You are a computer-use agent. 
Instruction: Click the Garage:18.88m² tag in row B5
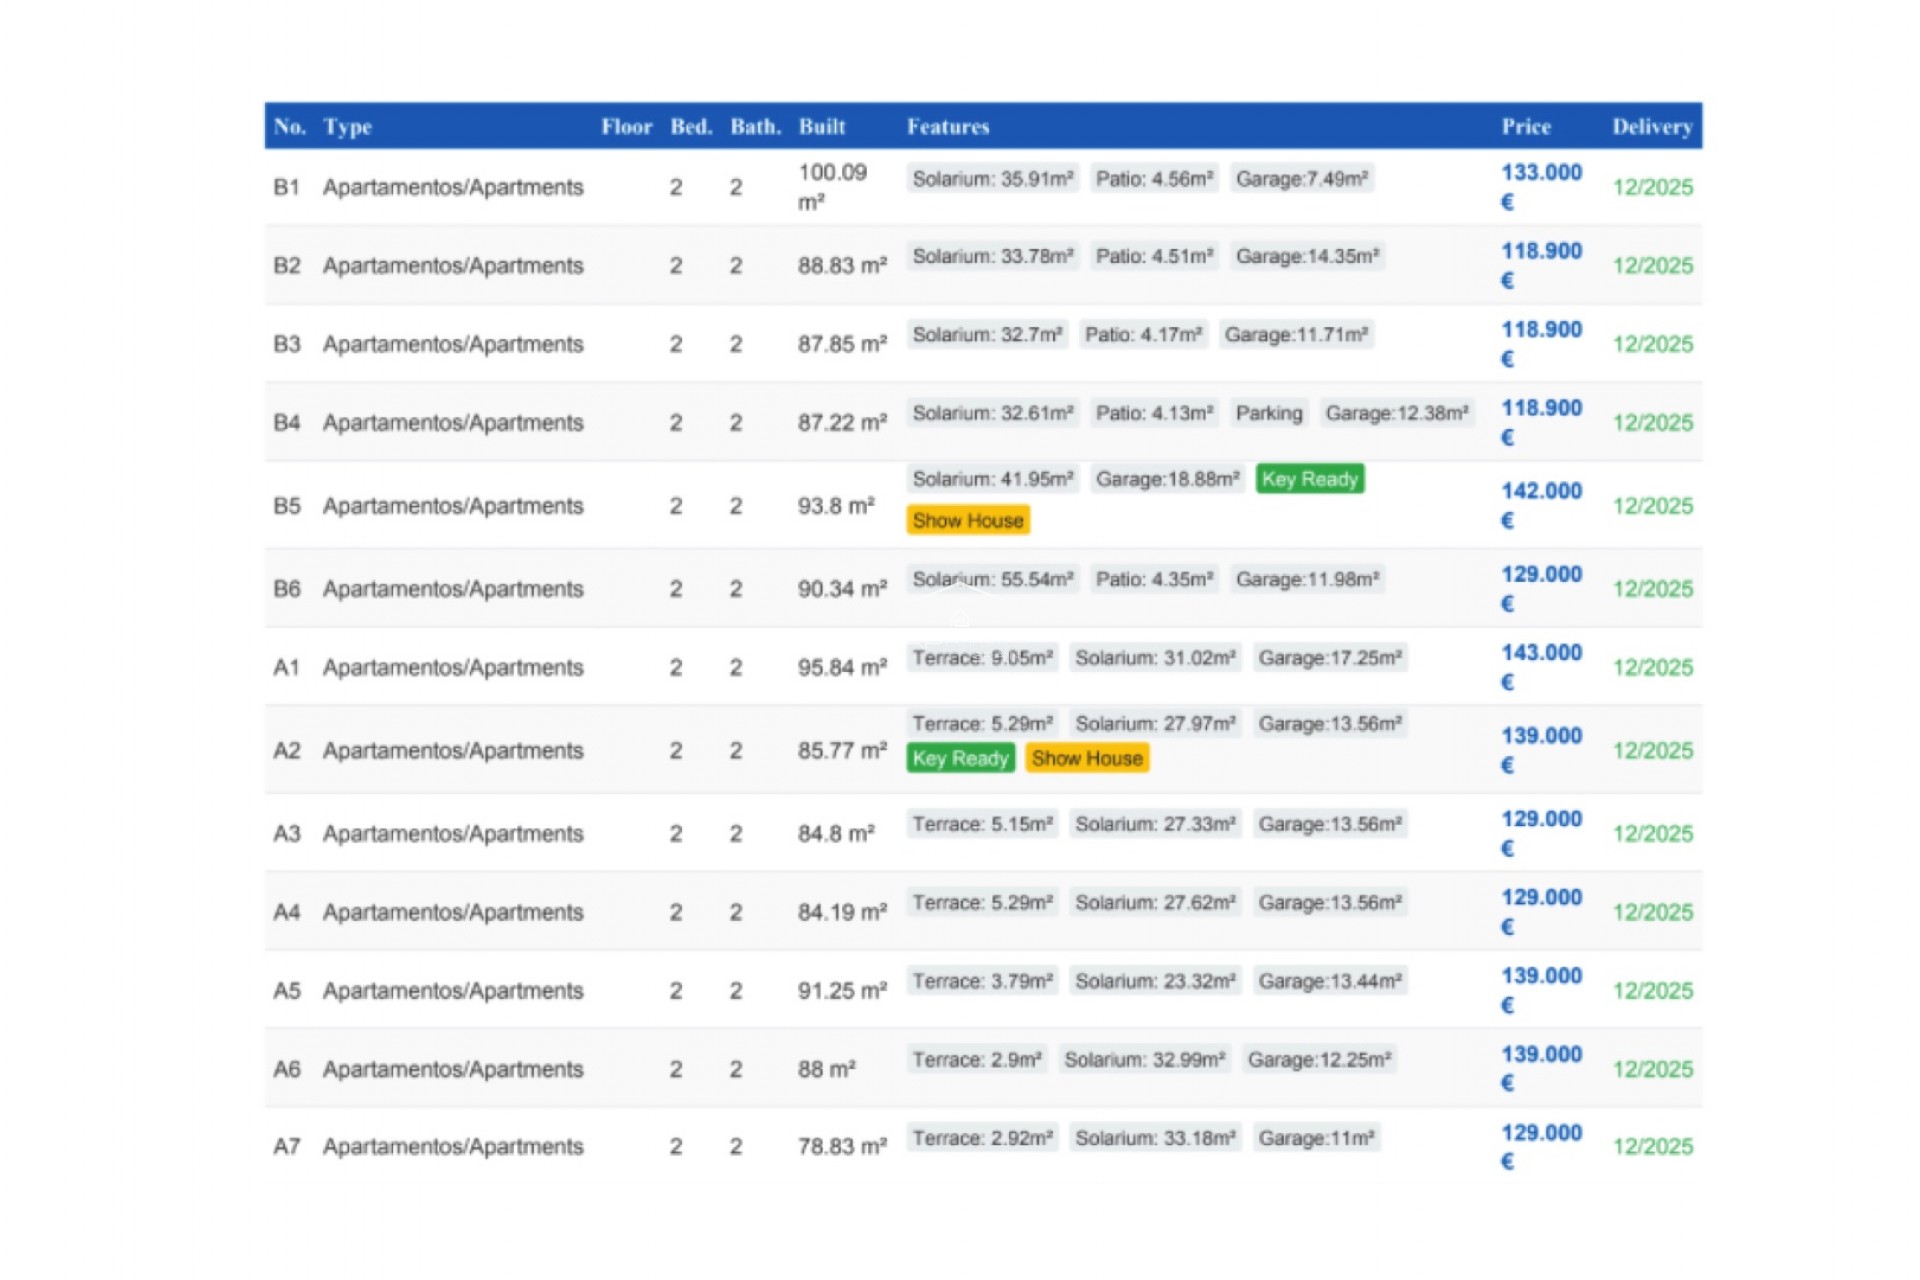(x=1167, y=479)
